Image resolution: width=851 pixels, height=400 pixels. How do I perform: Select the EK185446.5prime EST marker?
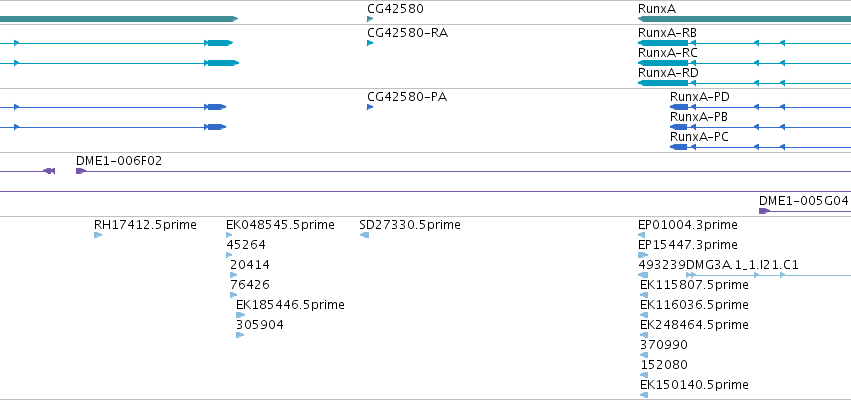pos(240,315)
